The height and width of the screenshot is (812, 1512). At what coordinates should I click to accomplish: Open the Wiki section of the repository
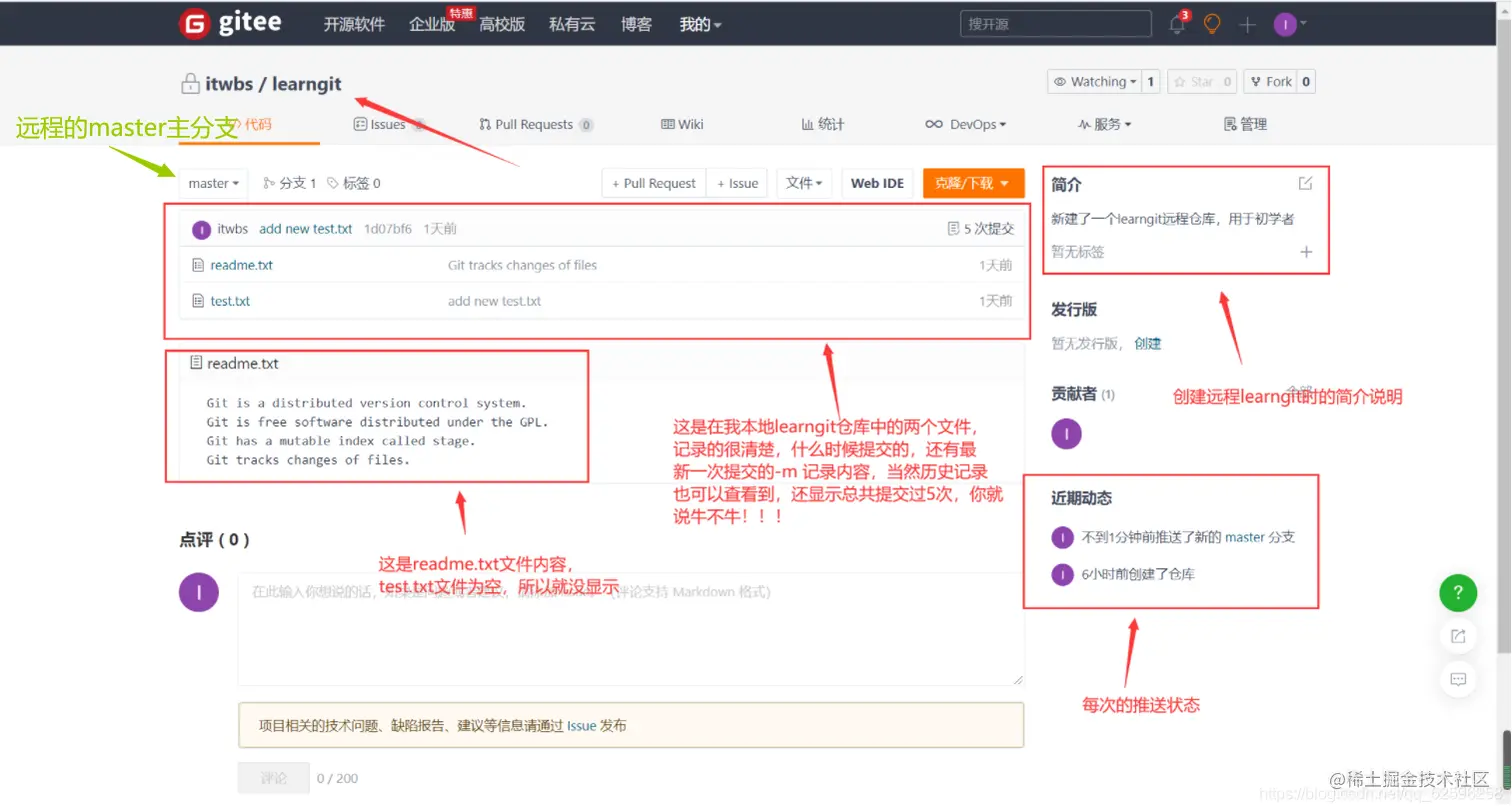pyautogui.click(x=688, y=124)
